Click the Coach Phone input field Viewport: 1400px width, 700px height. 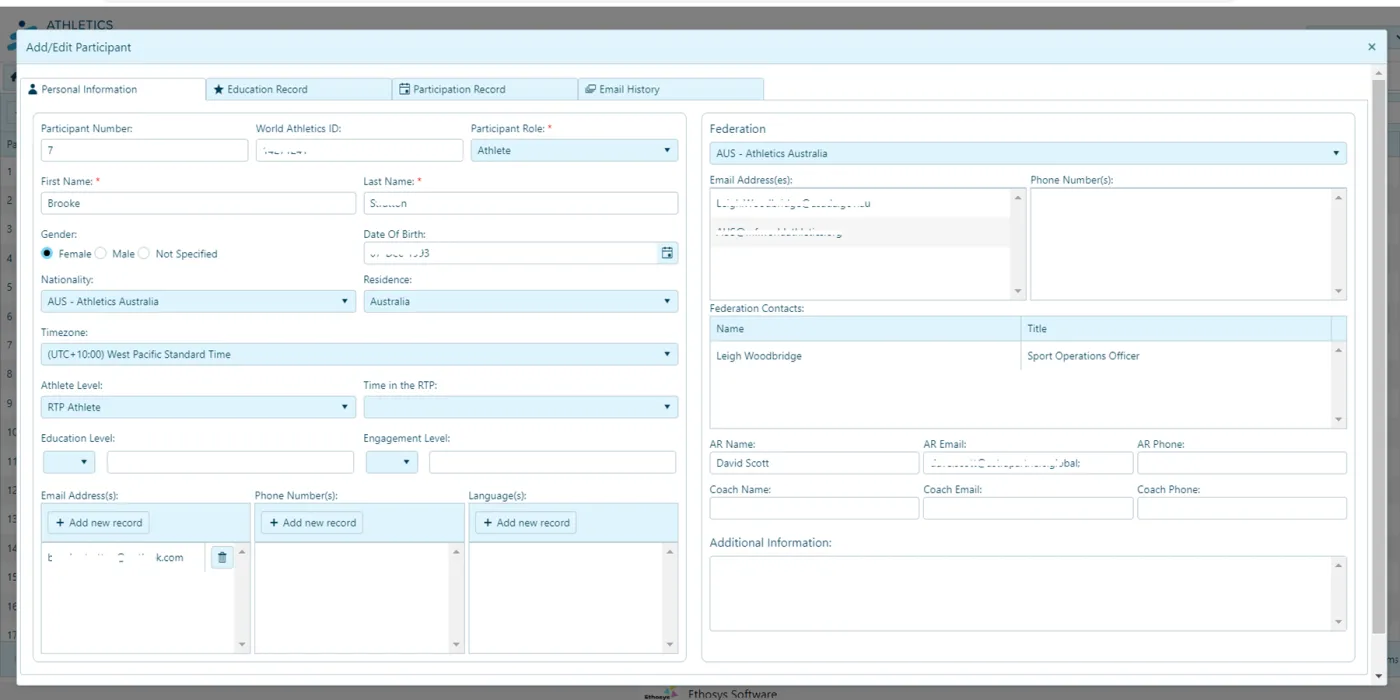pyautogui.click(x=1242, y=508)
